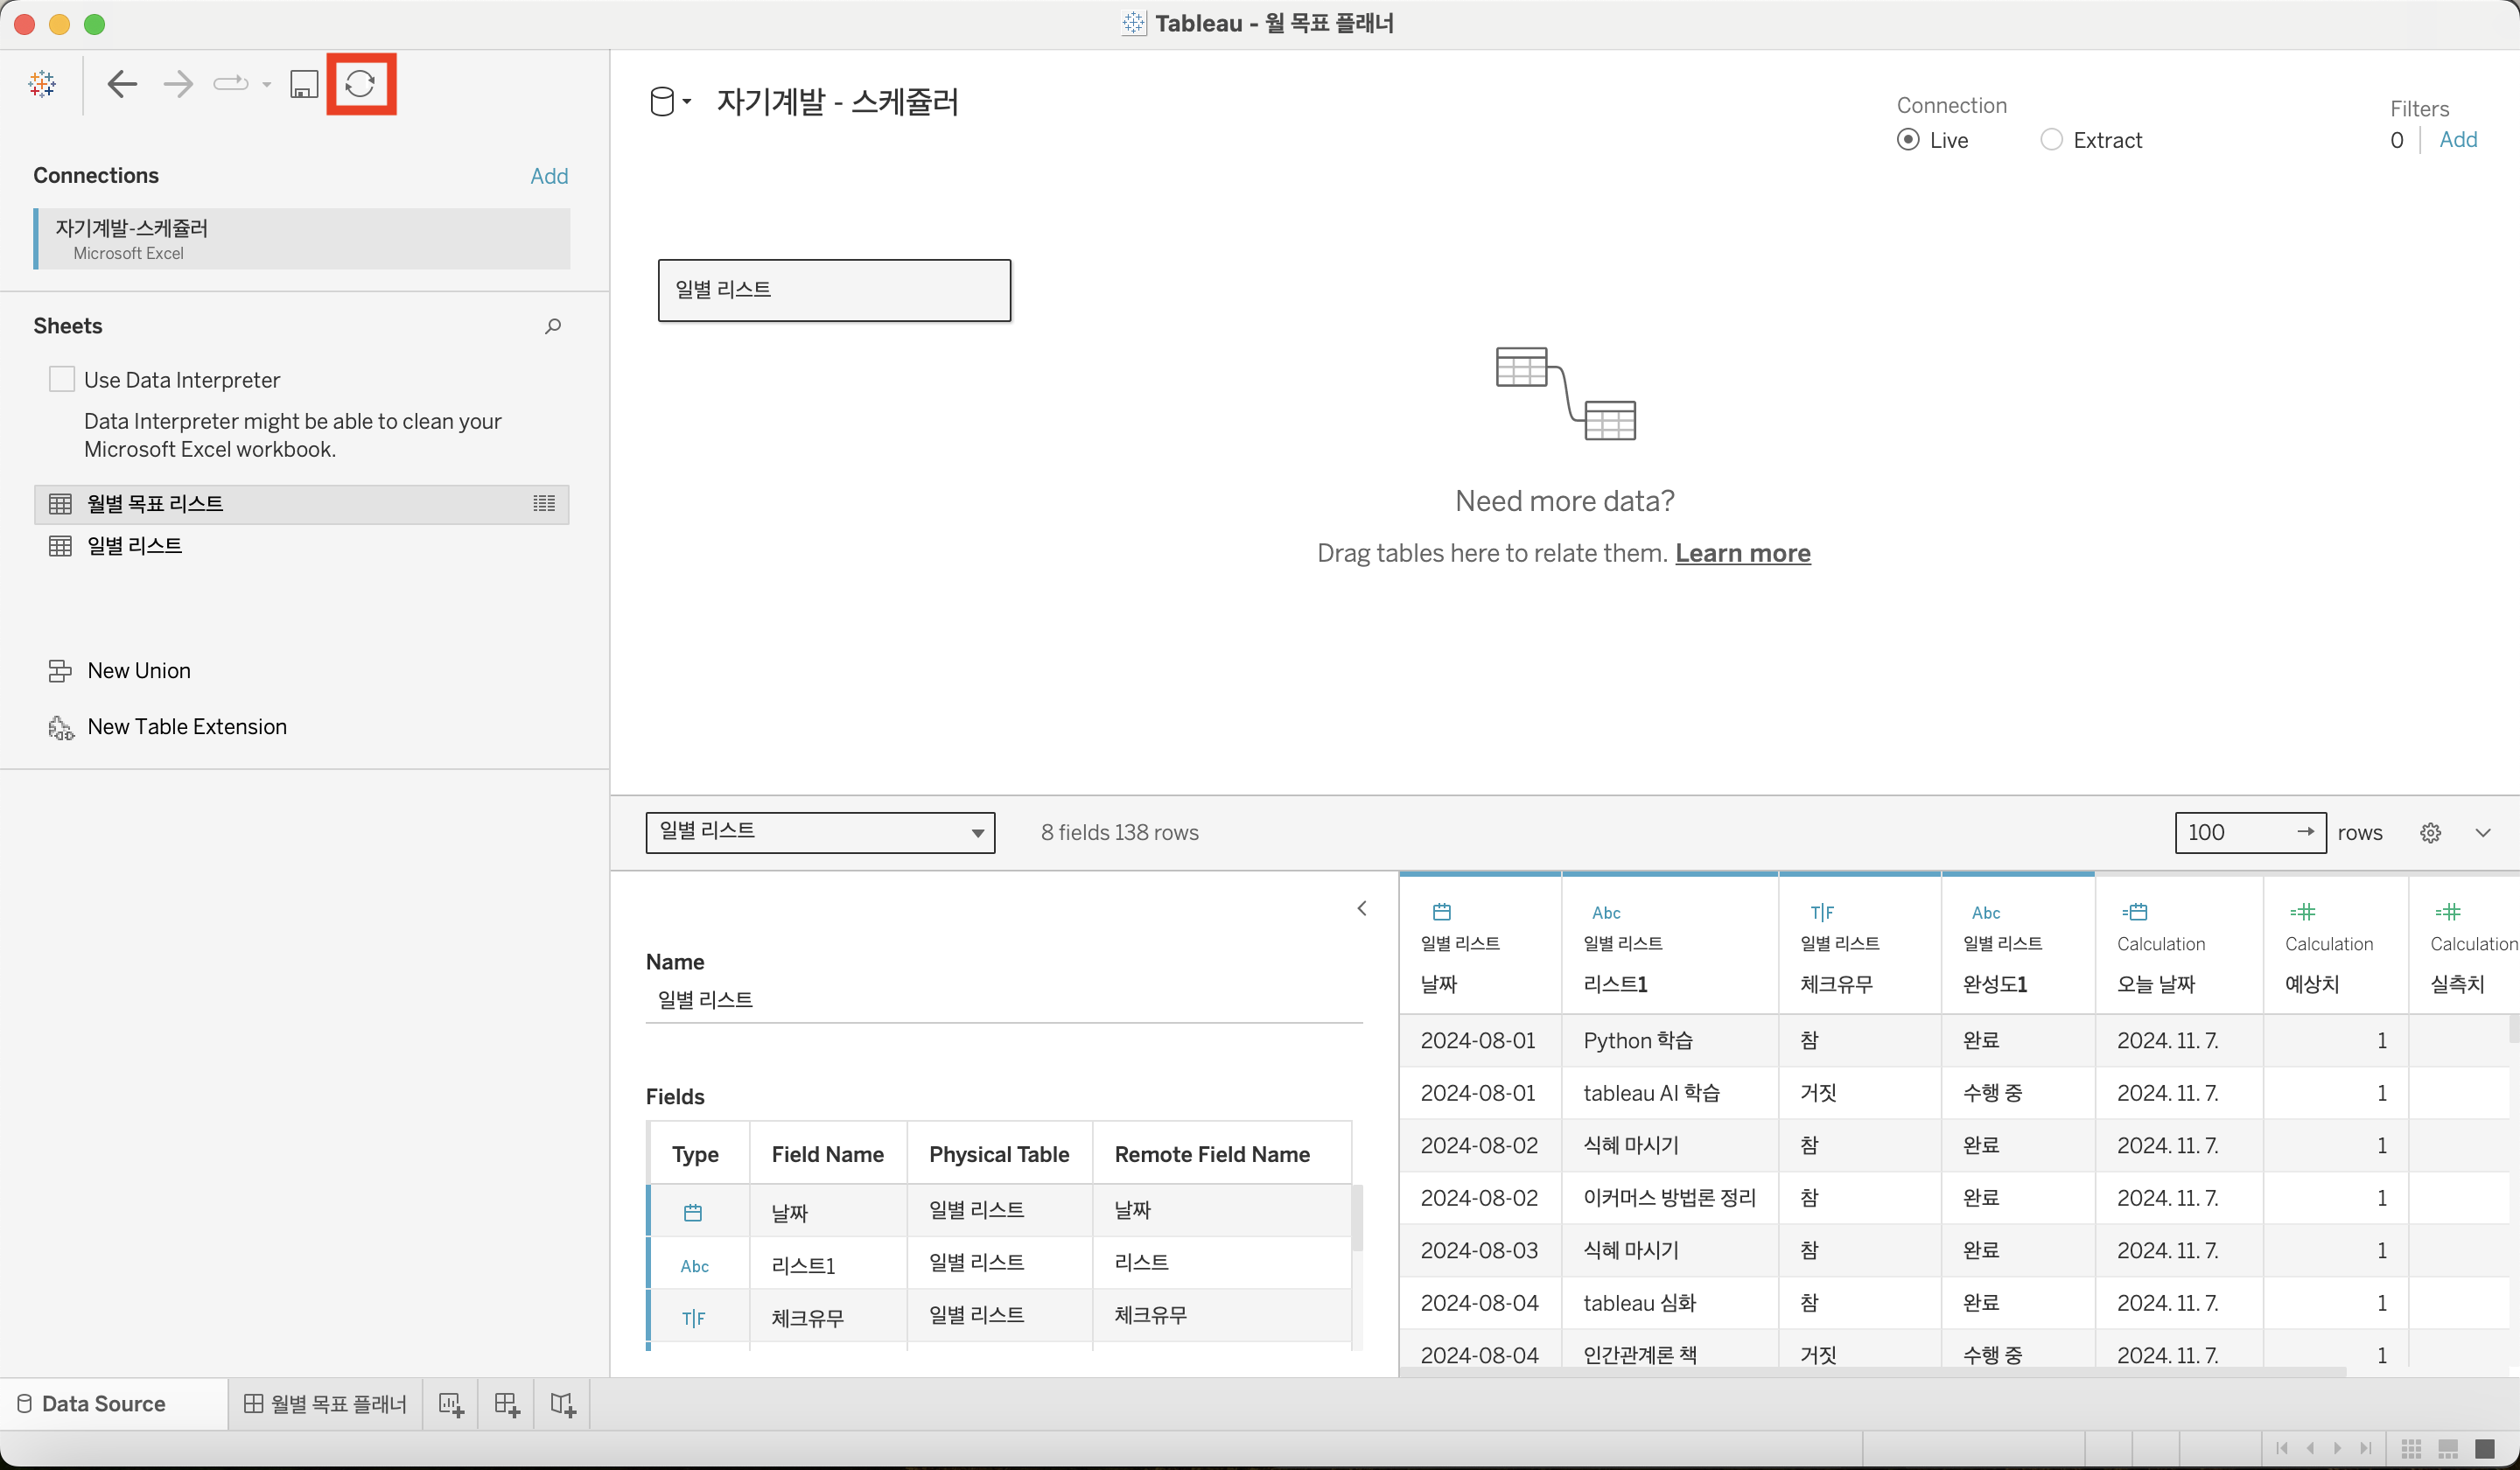Image resolution: width=2520 pixels, height=1470 pixels.
Task: Click the tableau AI 학습 cell
Action: pos(1670,1094)
